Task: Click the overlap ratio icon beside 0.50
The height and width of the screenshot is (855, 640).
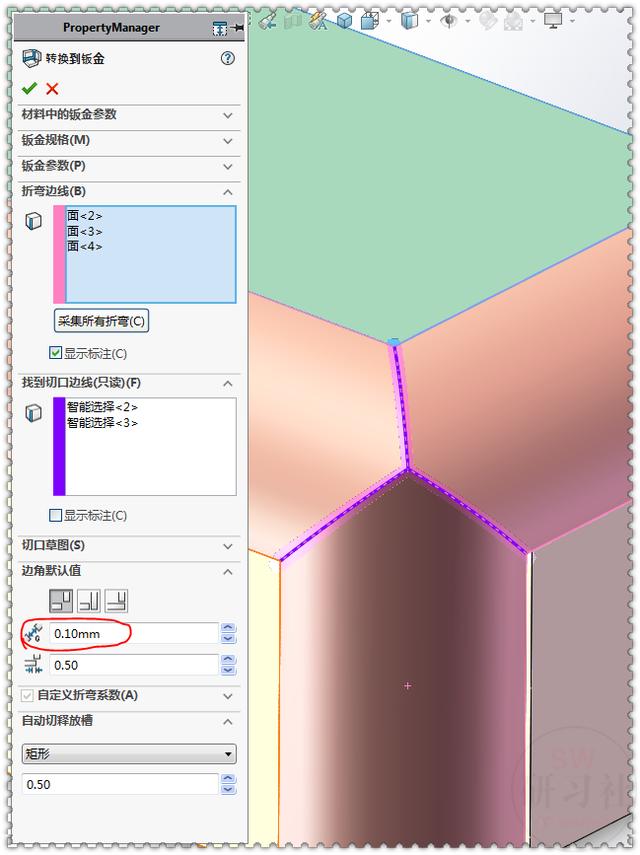Action: click(33, 665)
